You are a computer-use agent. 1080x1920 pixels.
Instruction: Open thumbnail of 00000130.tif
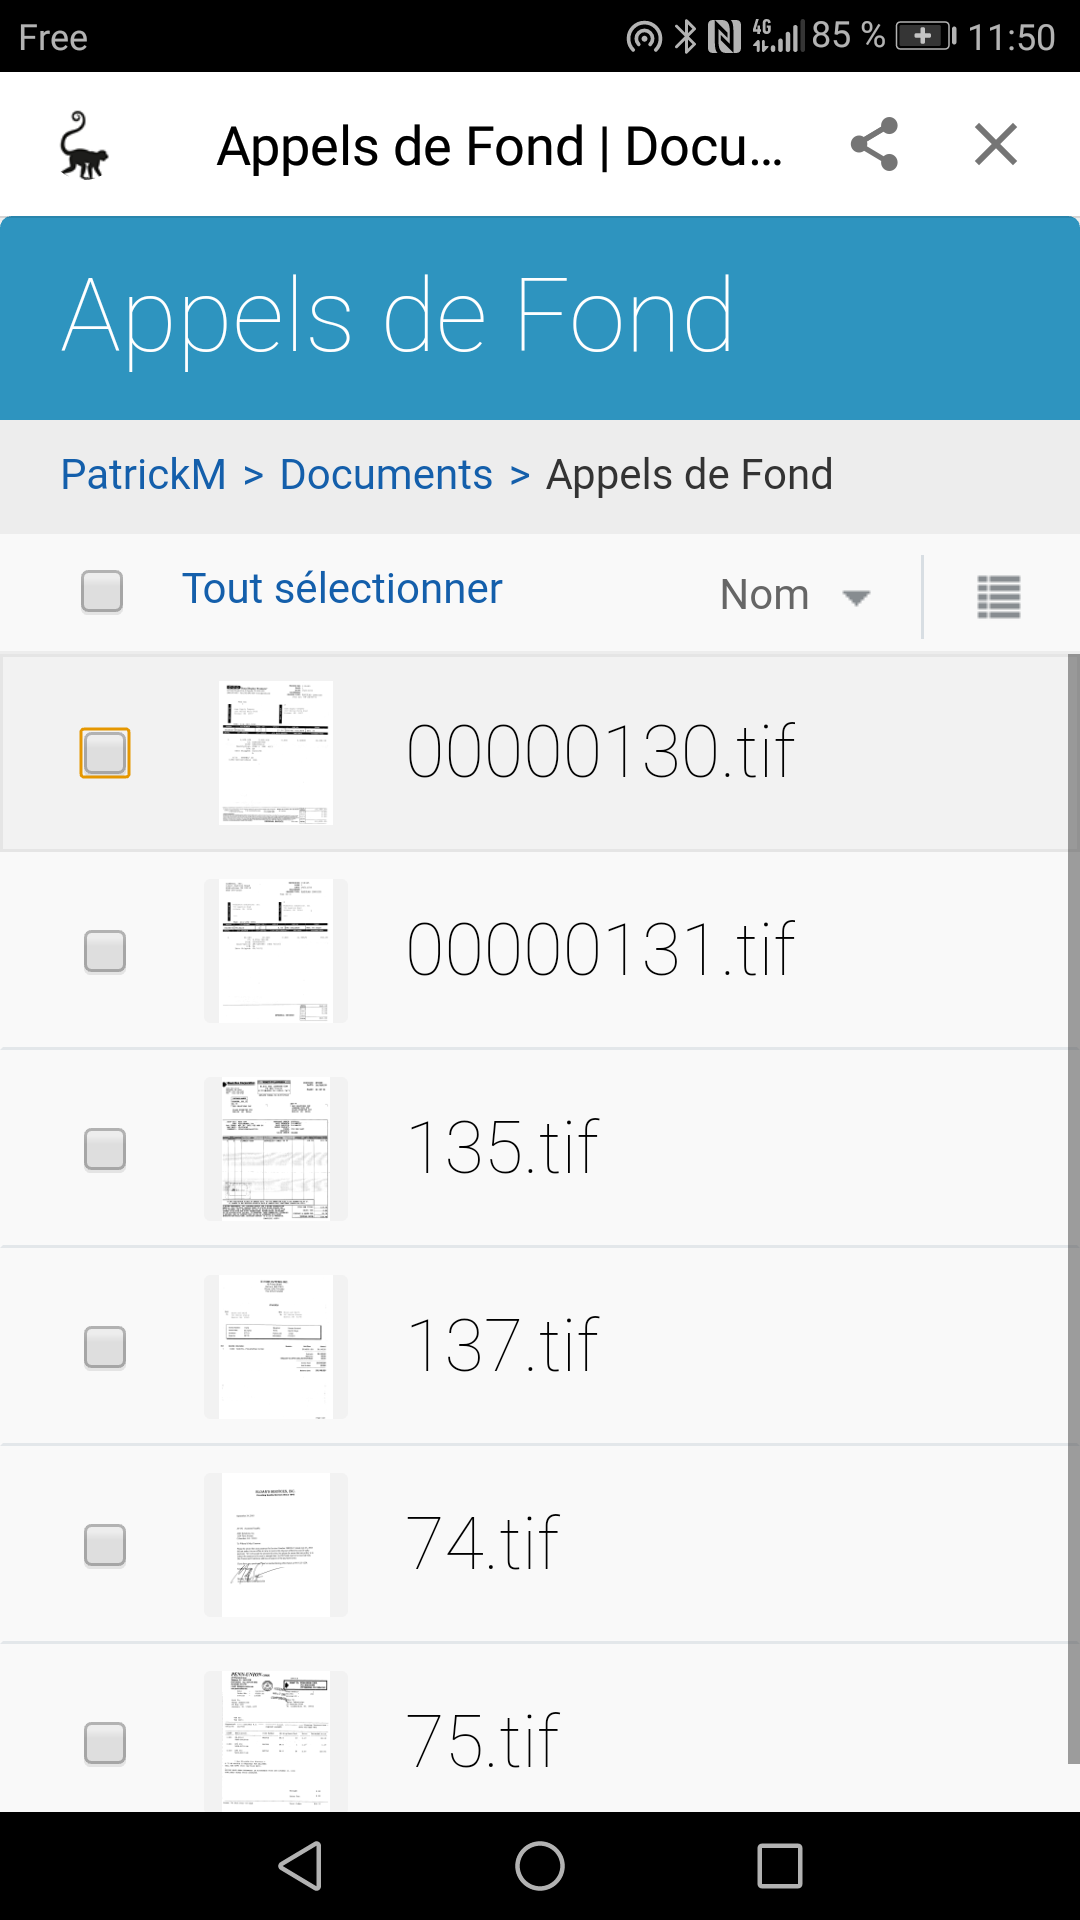(276, 753)
